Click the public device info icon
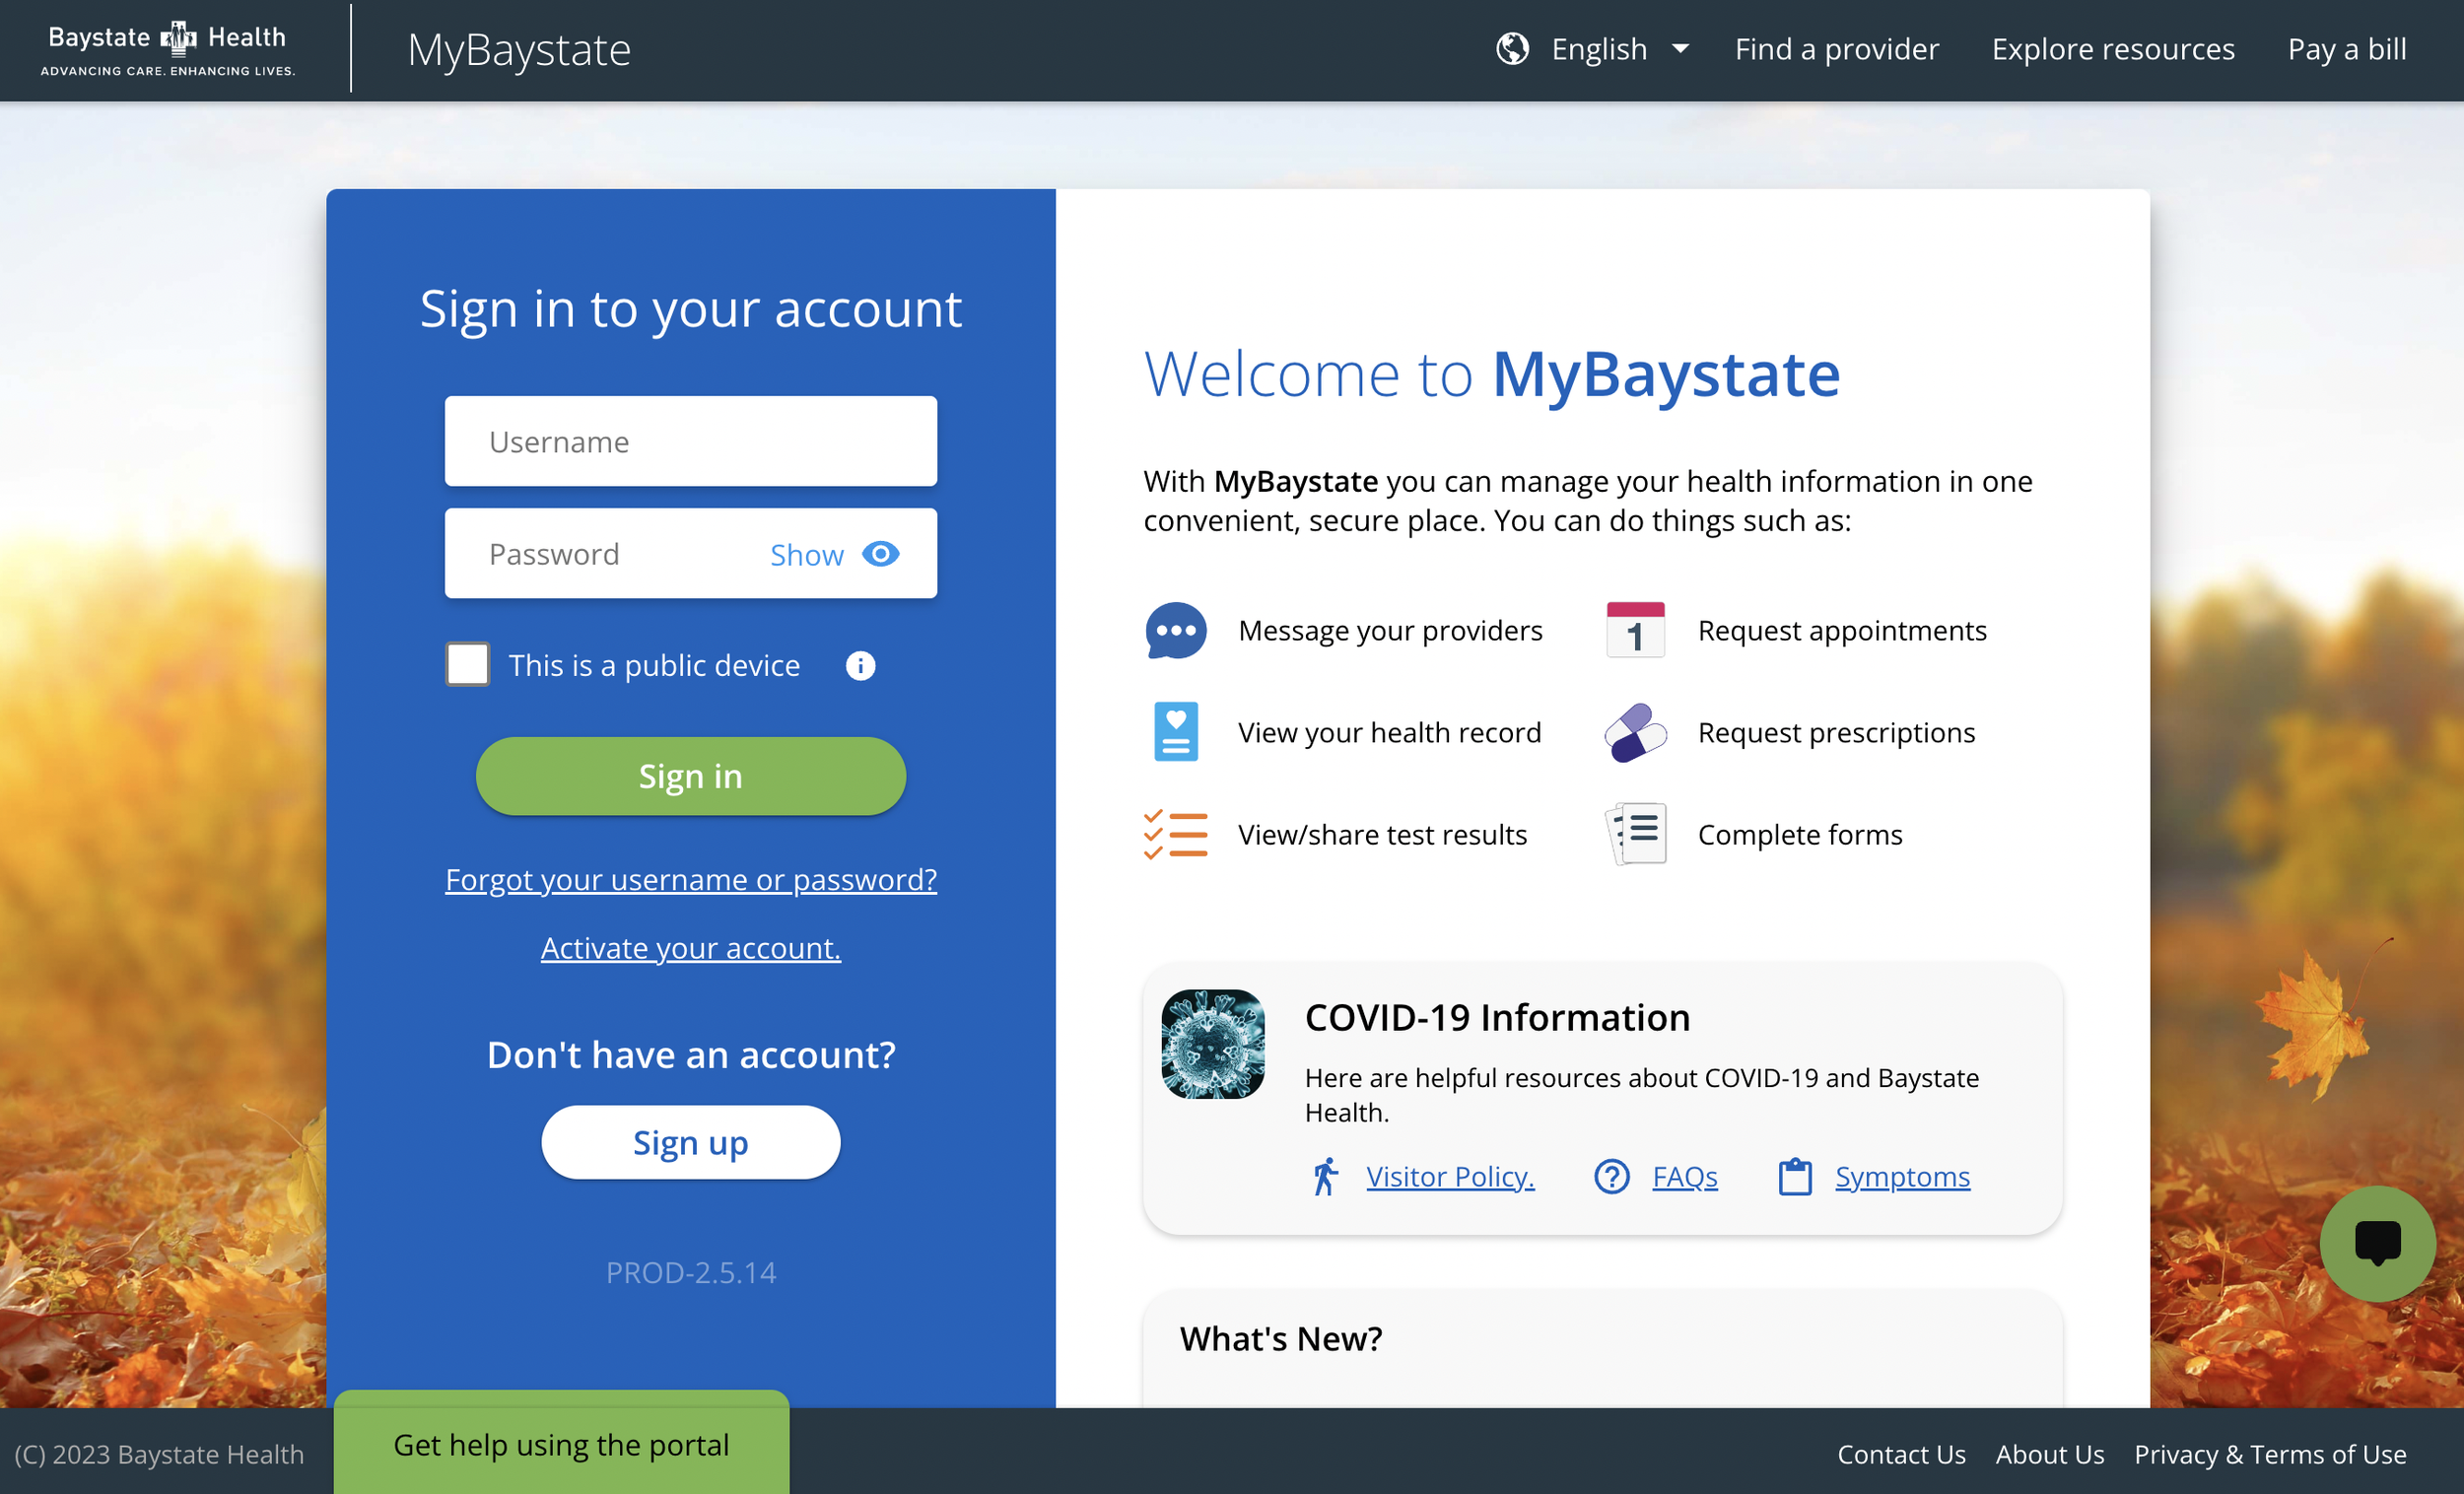Image resolution: width=2464 pixels, height=1494 pixels. pyautogui.click(x=860, y=666)
